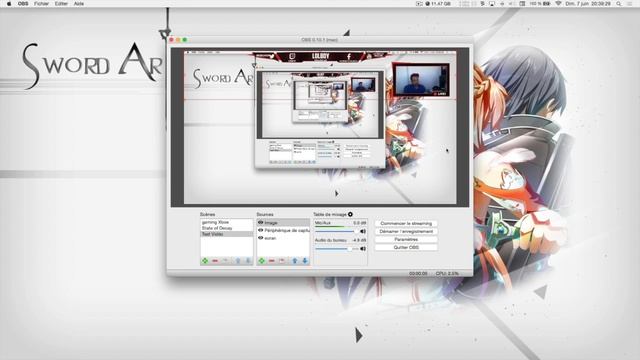Select the ecran source row

[283, 238]
